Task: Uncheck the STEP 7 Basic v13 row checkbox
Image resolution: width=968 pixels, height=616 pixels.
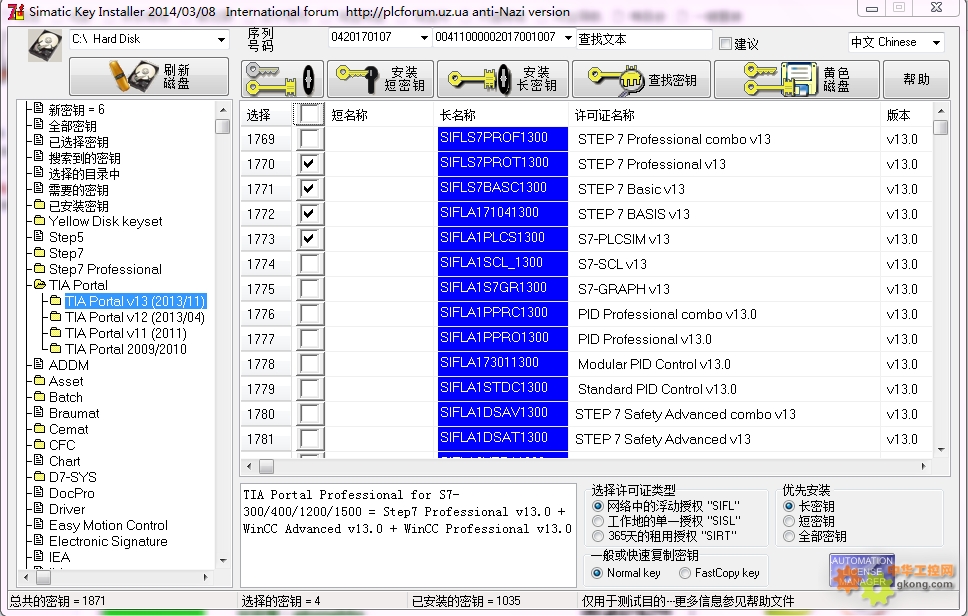Action: pyautogui.click(x=309, y=188)
